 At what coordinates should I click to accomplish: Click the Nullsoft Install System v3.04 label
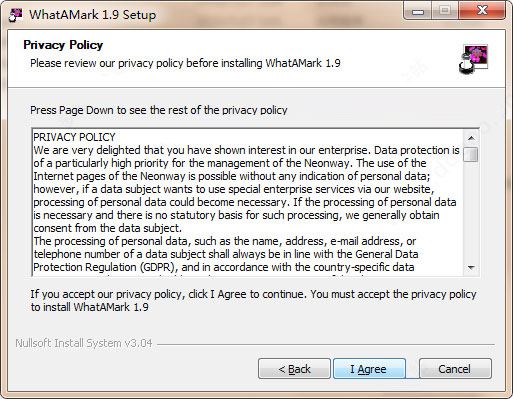point(84,343)
